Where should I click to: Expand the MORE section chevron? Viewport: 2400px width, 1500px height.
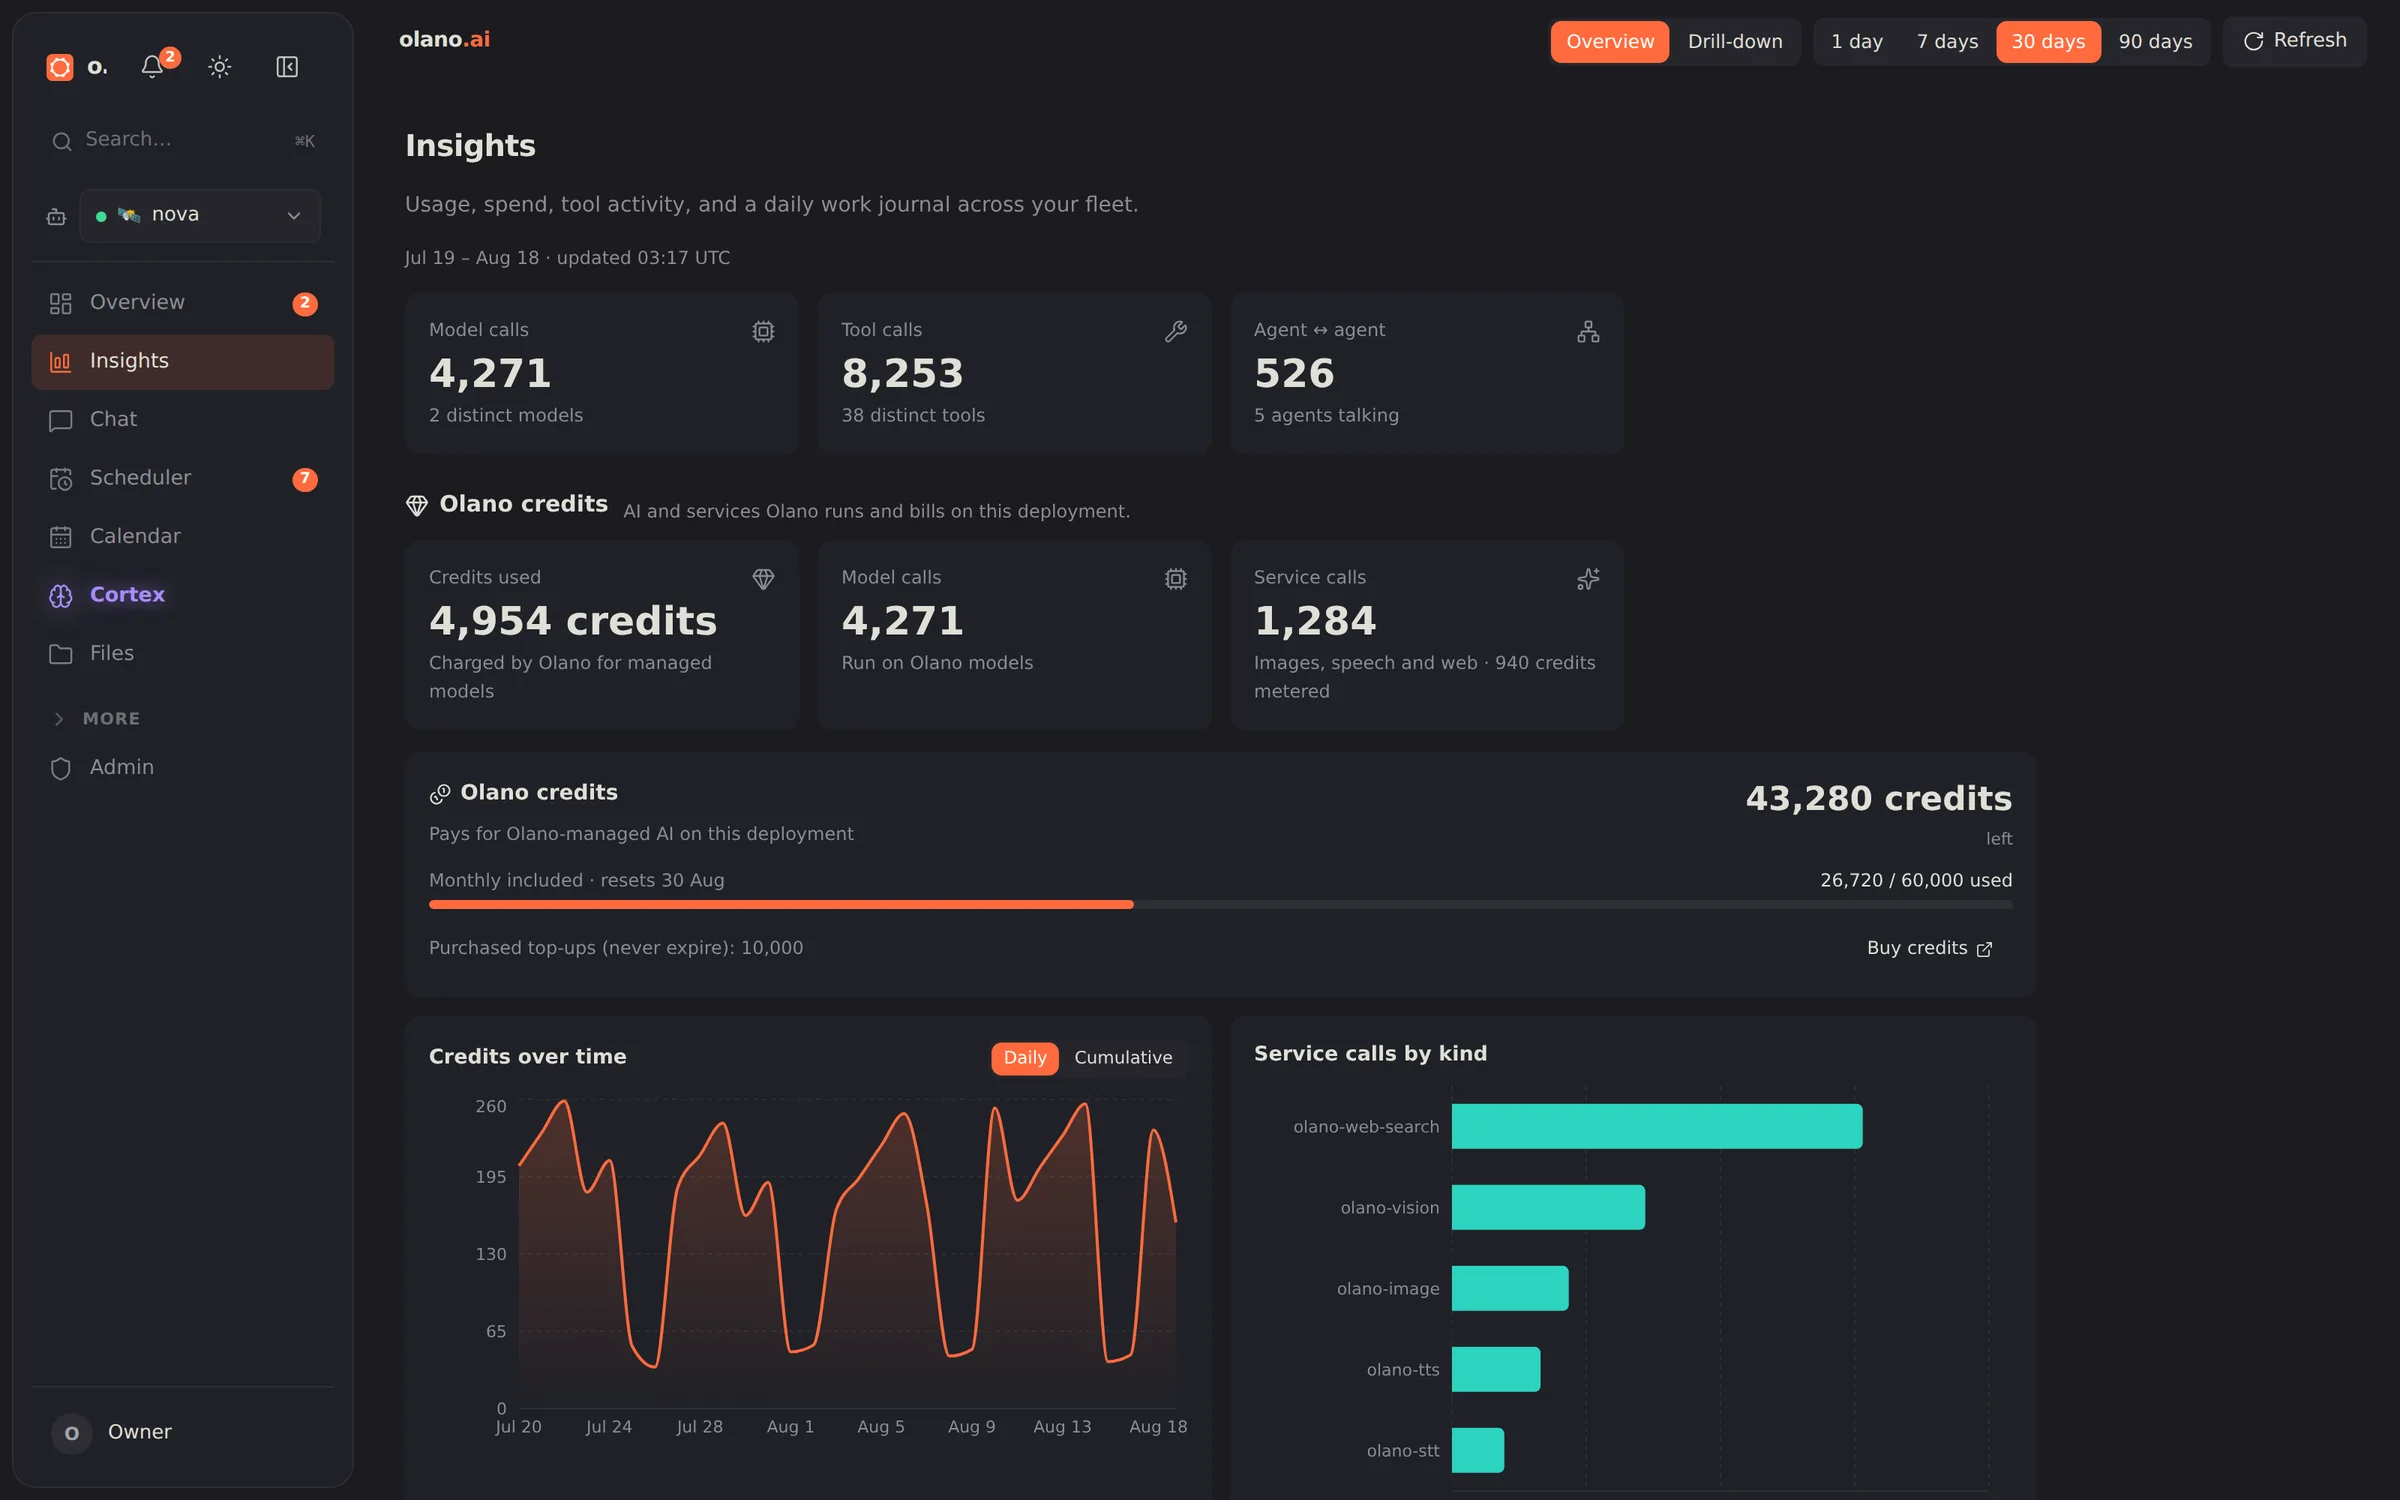58,719
